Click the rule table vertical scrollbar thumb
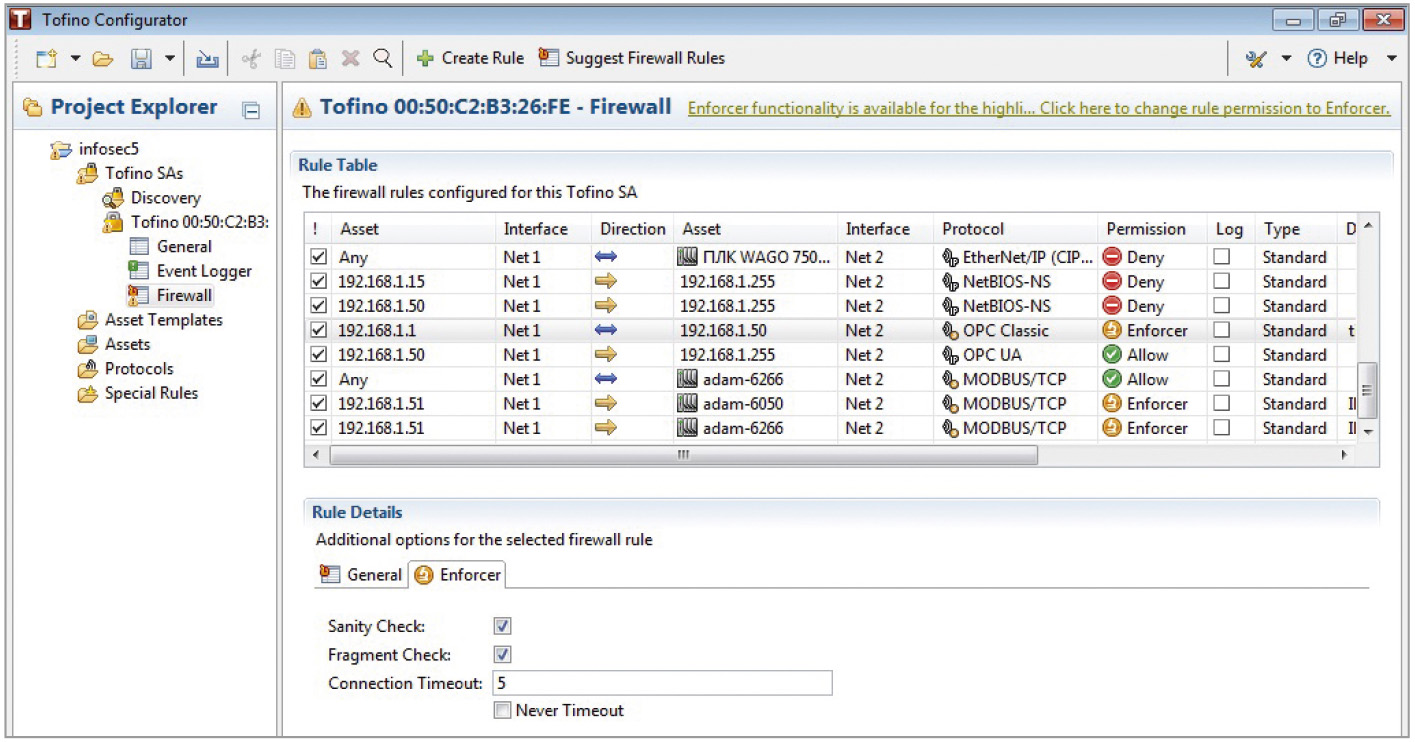This screenshot has height=742, width=1415. click(1368, 391)
